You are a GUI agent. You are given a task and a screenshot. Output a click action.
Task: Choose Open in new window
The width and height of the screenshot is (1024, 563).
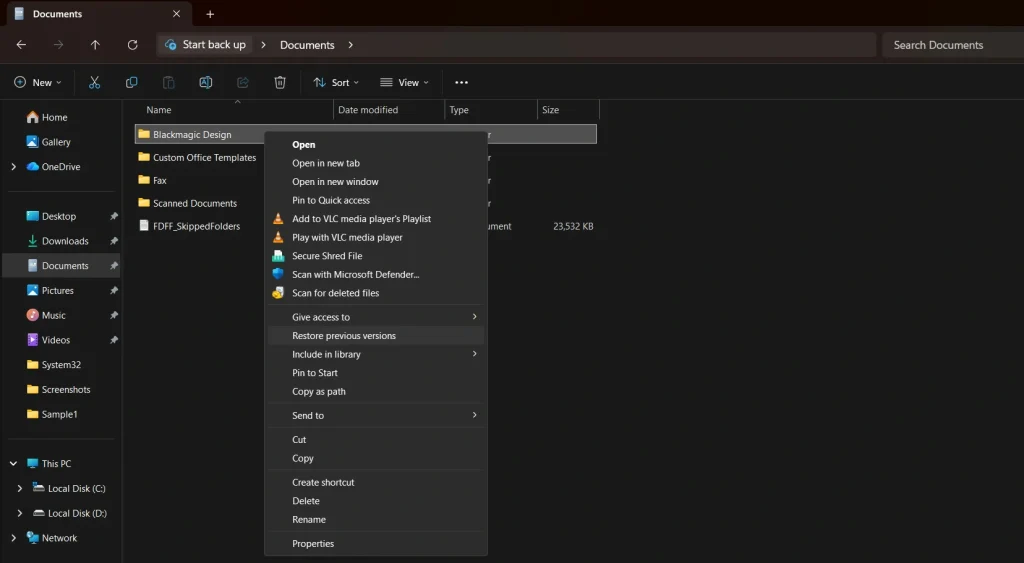(376, 182)
